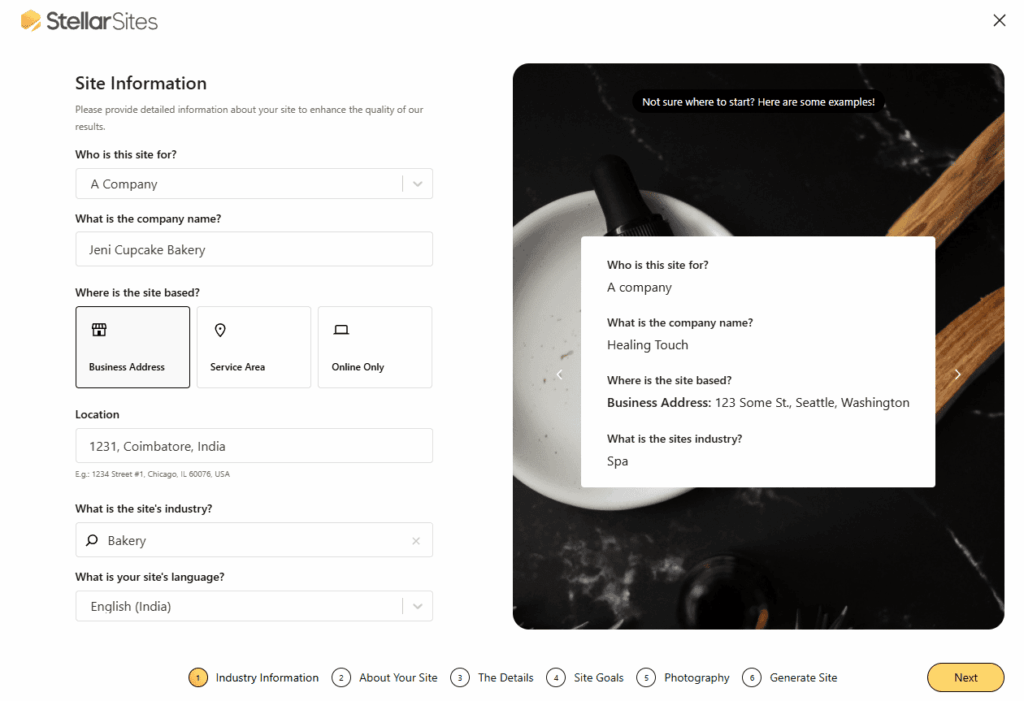Viewport: 1024px width, 701px height.
Task: Open the site's language dropdown
Action: 254,606
